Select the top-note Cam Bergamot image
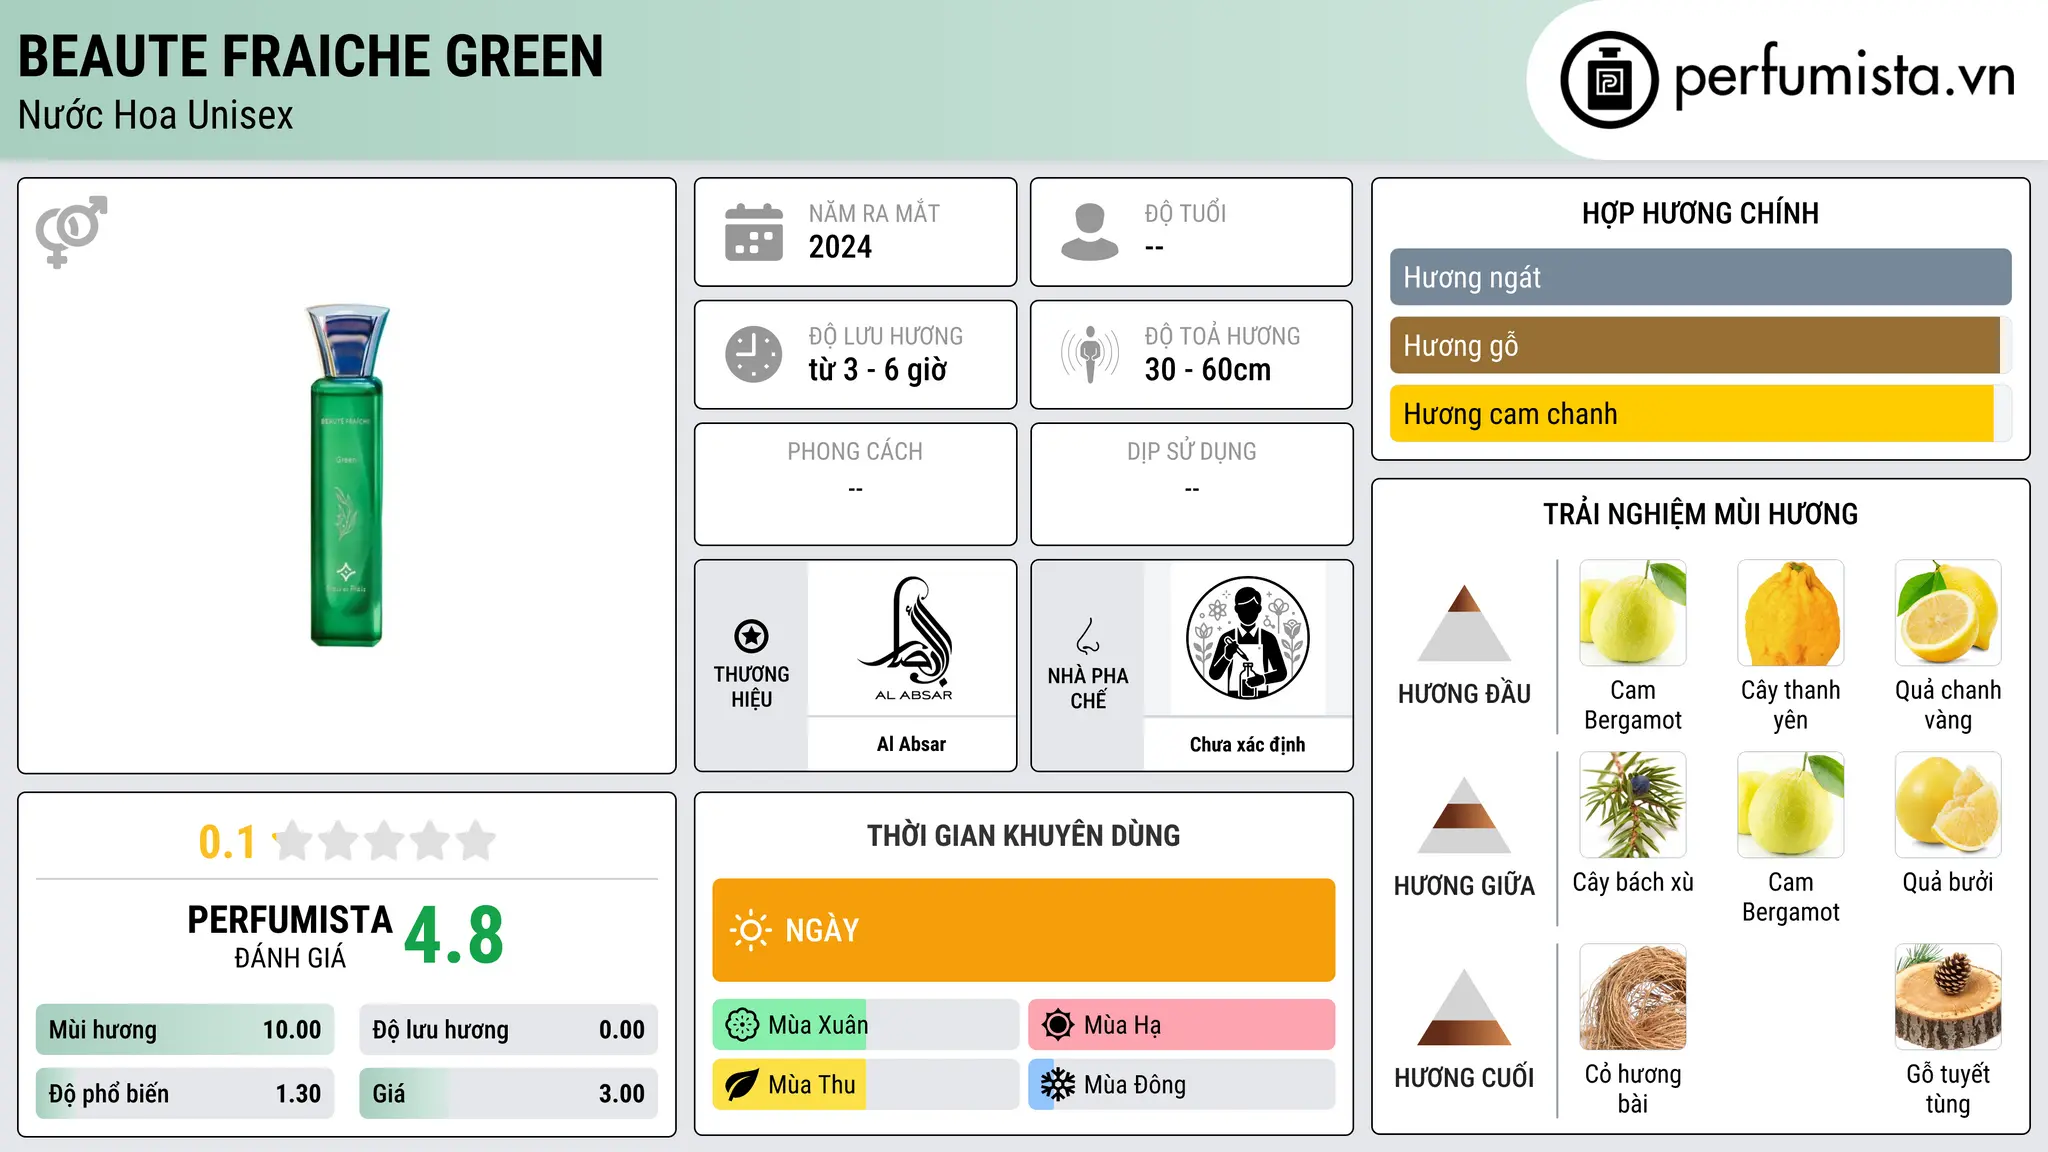 pyautogui.click(x=1632, y=613)
